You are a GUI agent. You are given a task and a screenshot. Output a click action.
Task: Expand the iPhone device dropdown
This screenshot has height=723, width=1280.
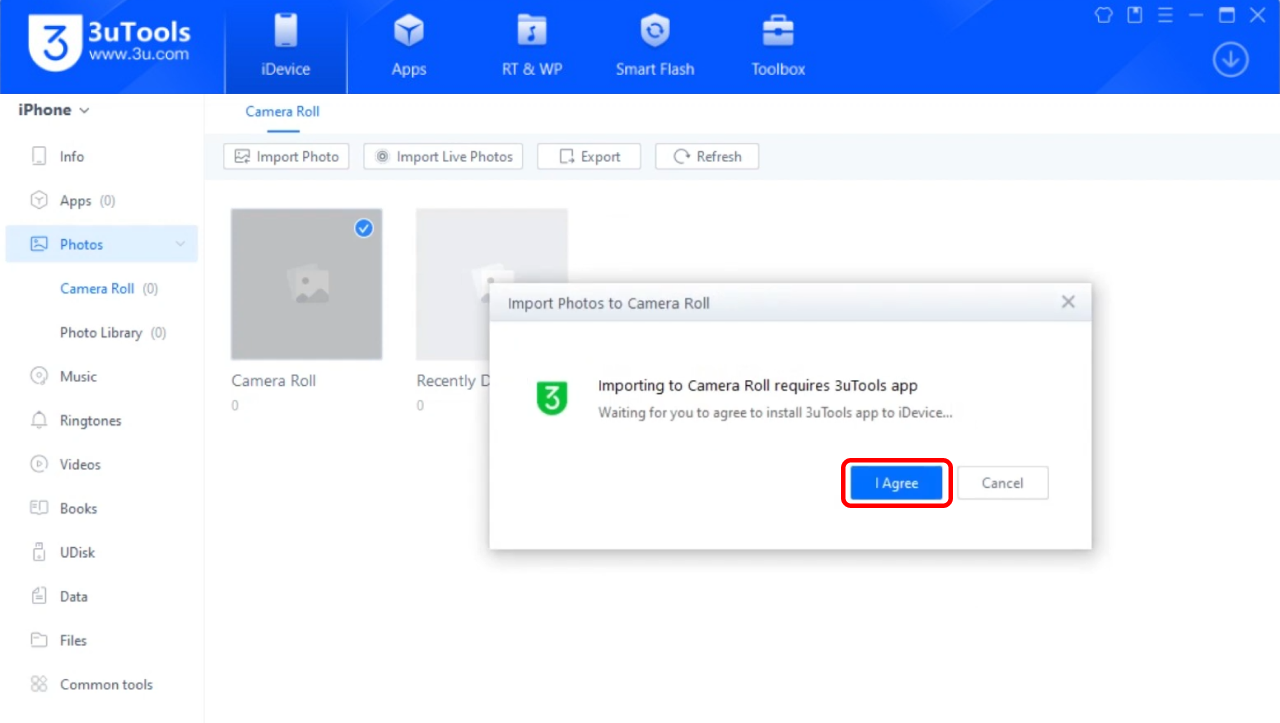(54, 110)
